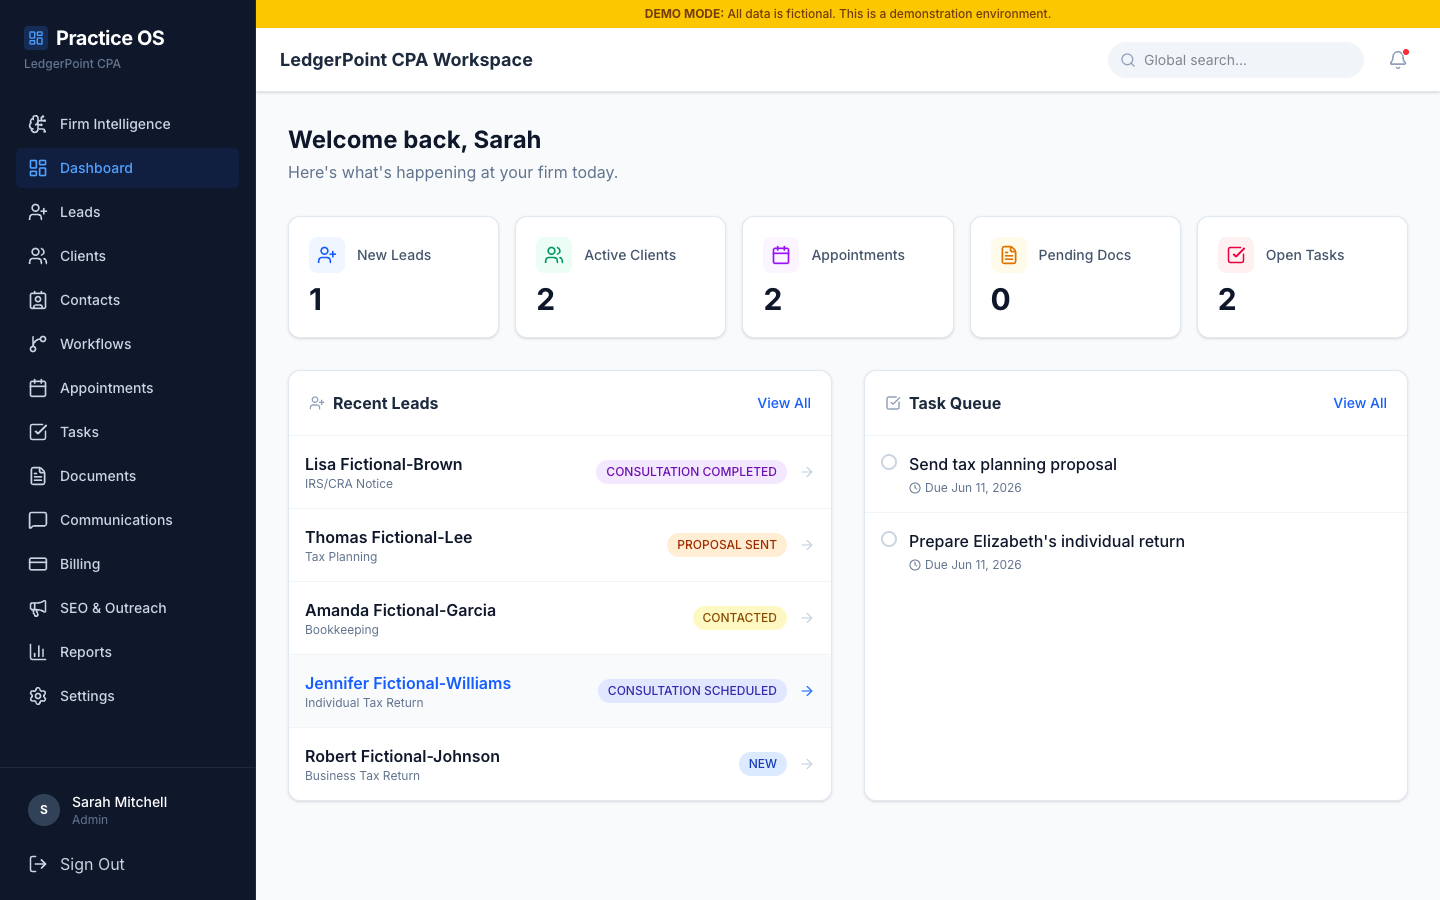Viewport: 1440px width, 900px height.
Task: Click the Pending Docs card icon
Action: pos(1009,255)
